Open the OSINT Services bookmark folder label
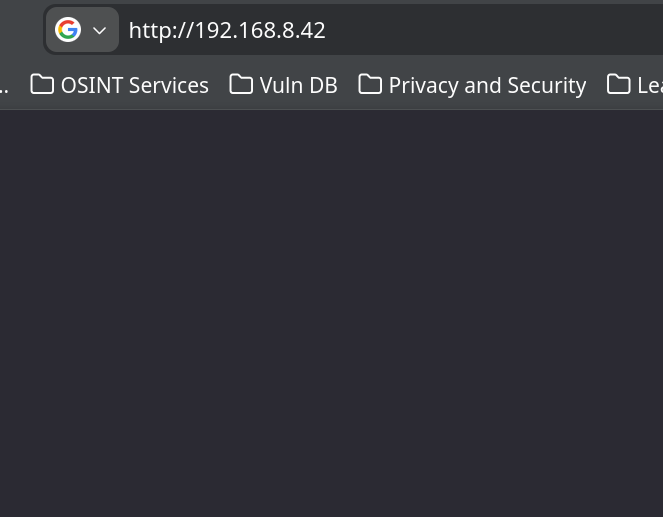The width and height of the screenshot is (663, 517). coord(134,85)
